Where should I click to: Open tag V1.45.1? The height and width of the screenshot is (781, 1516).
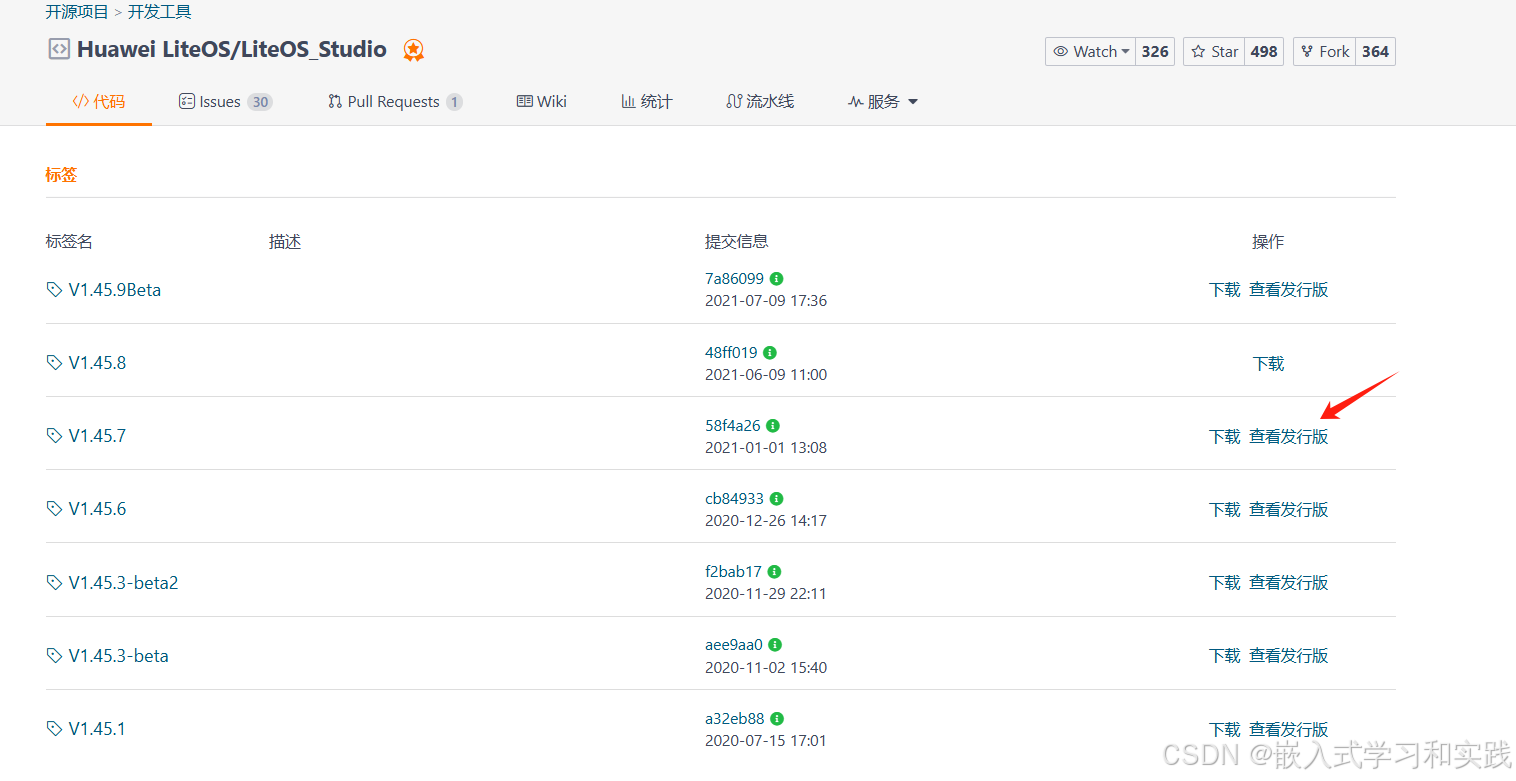click(x=97, y=729)
